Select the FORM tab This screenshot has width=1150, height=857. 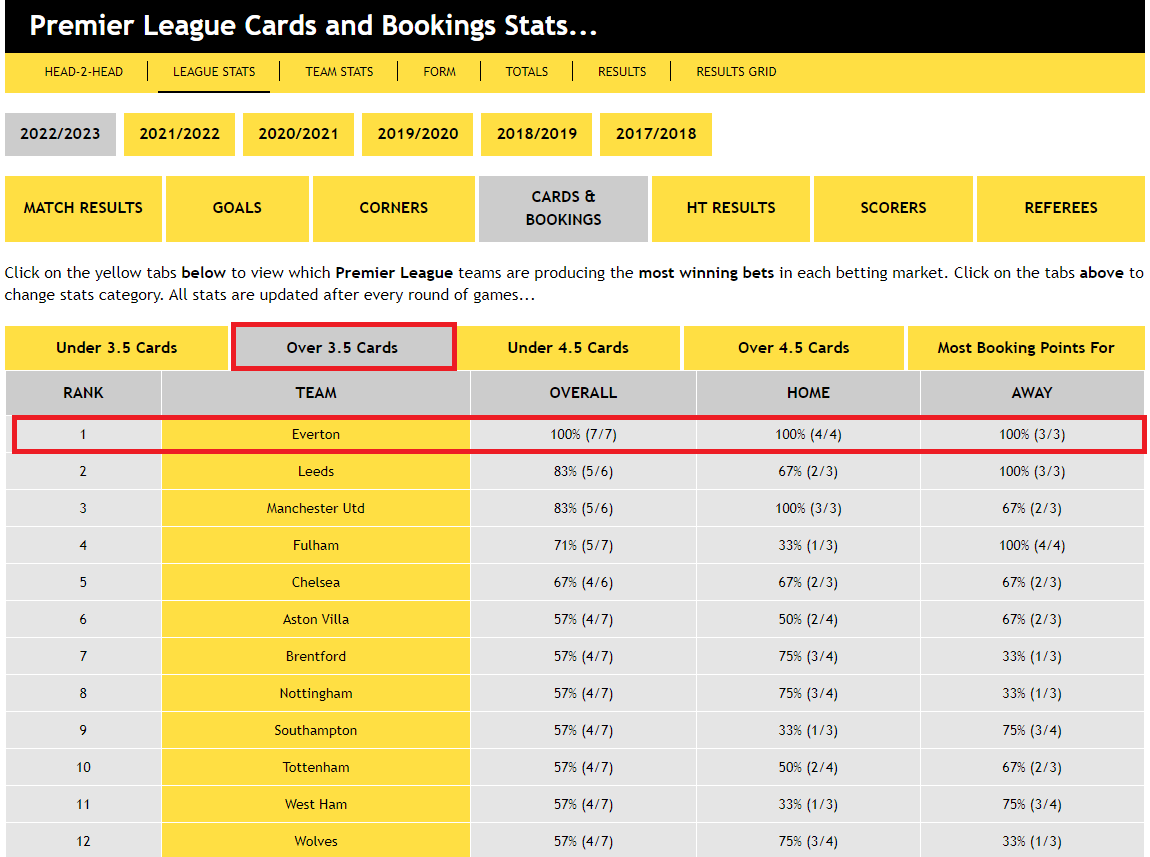click(x=438, y=71)
